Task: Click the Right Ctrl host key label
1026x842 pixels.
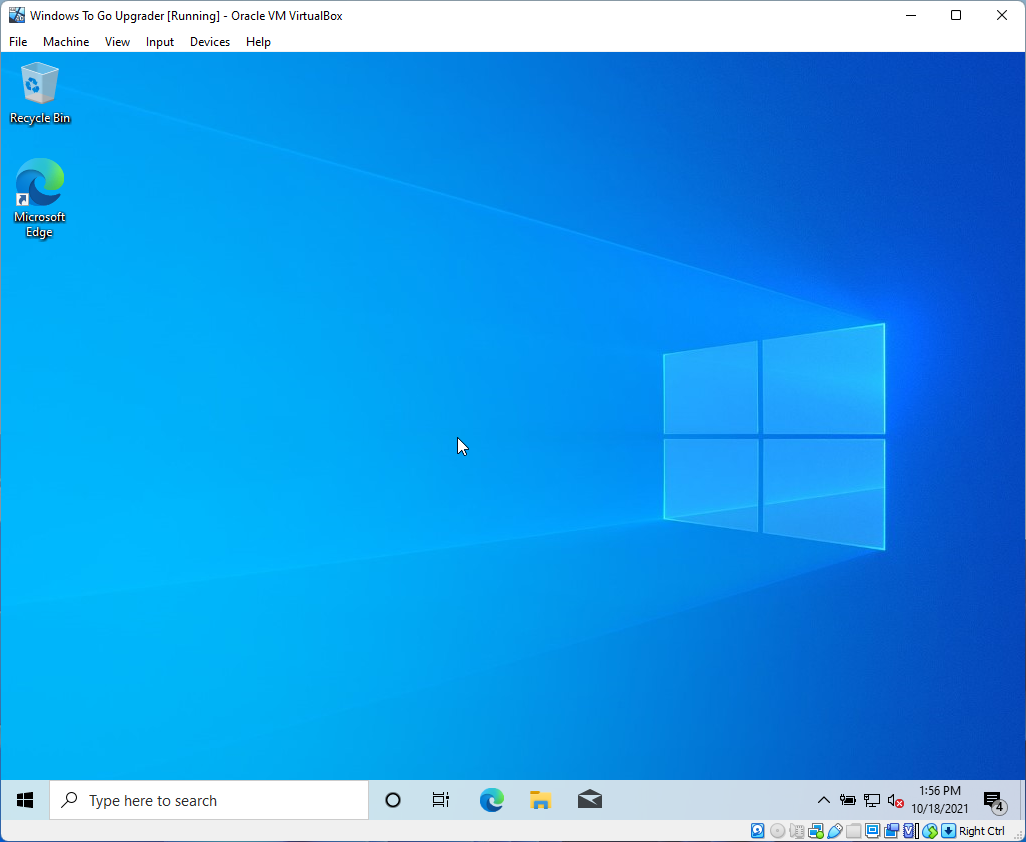Action: point(982,831)
